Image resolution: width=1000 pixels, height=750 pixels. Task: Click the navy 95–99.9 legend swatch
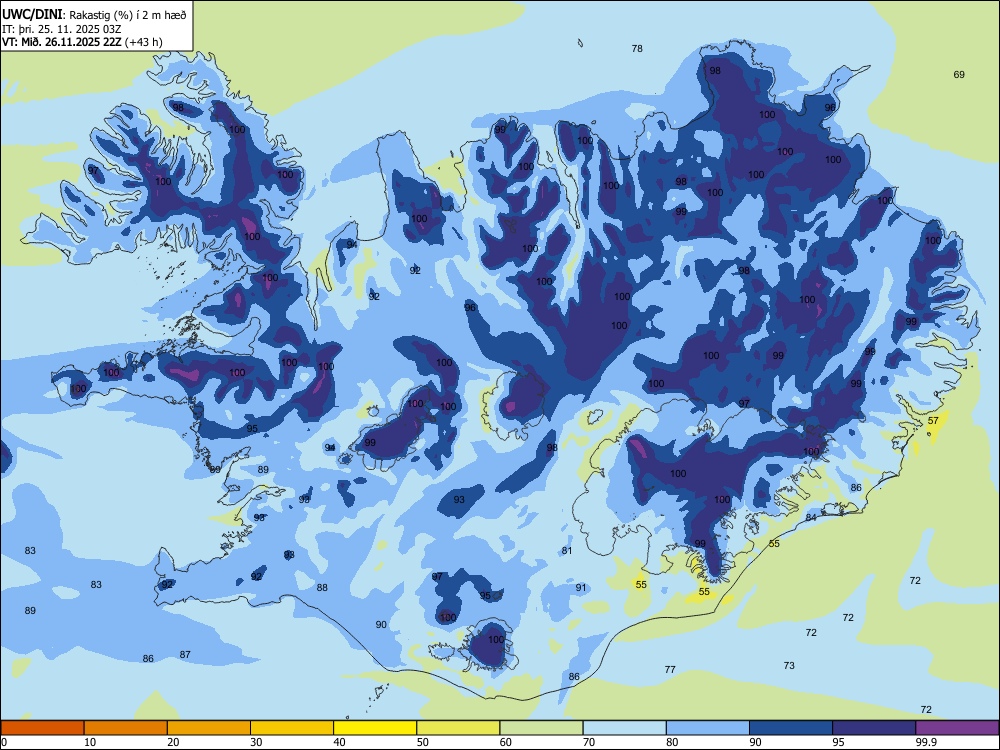tap(874, 728)
